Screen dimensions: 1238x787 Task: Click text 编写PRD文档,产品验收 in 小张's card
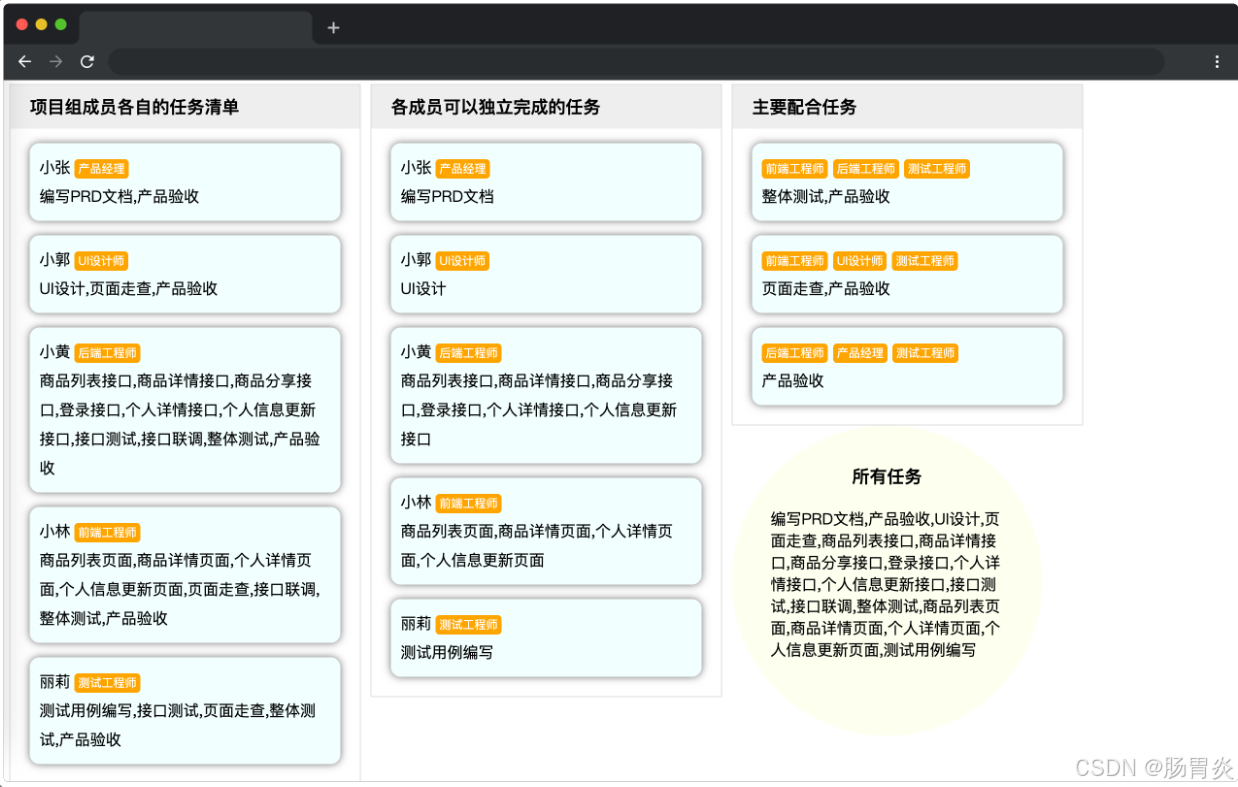click(119, 197)
